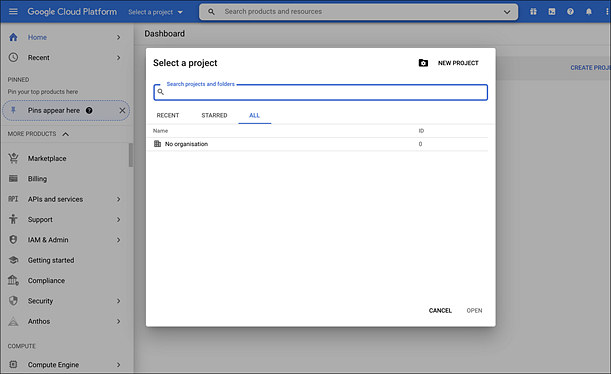
Task: Dismiss the Pins appear here hint
Action: coord(122,111)
